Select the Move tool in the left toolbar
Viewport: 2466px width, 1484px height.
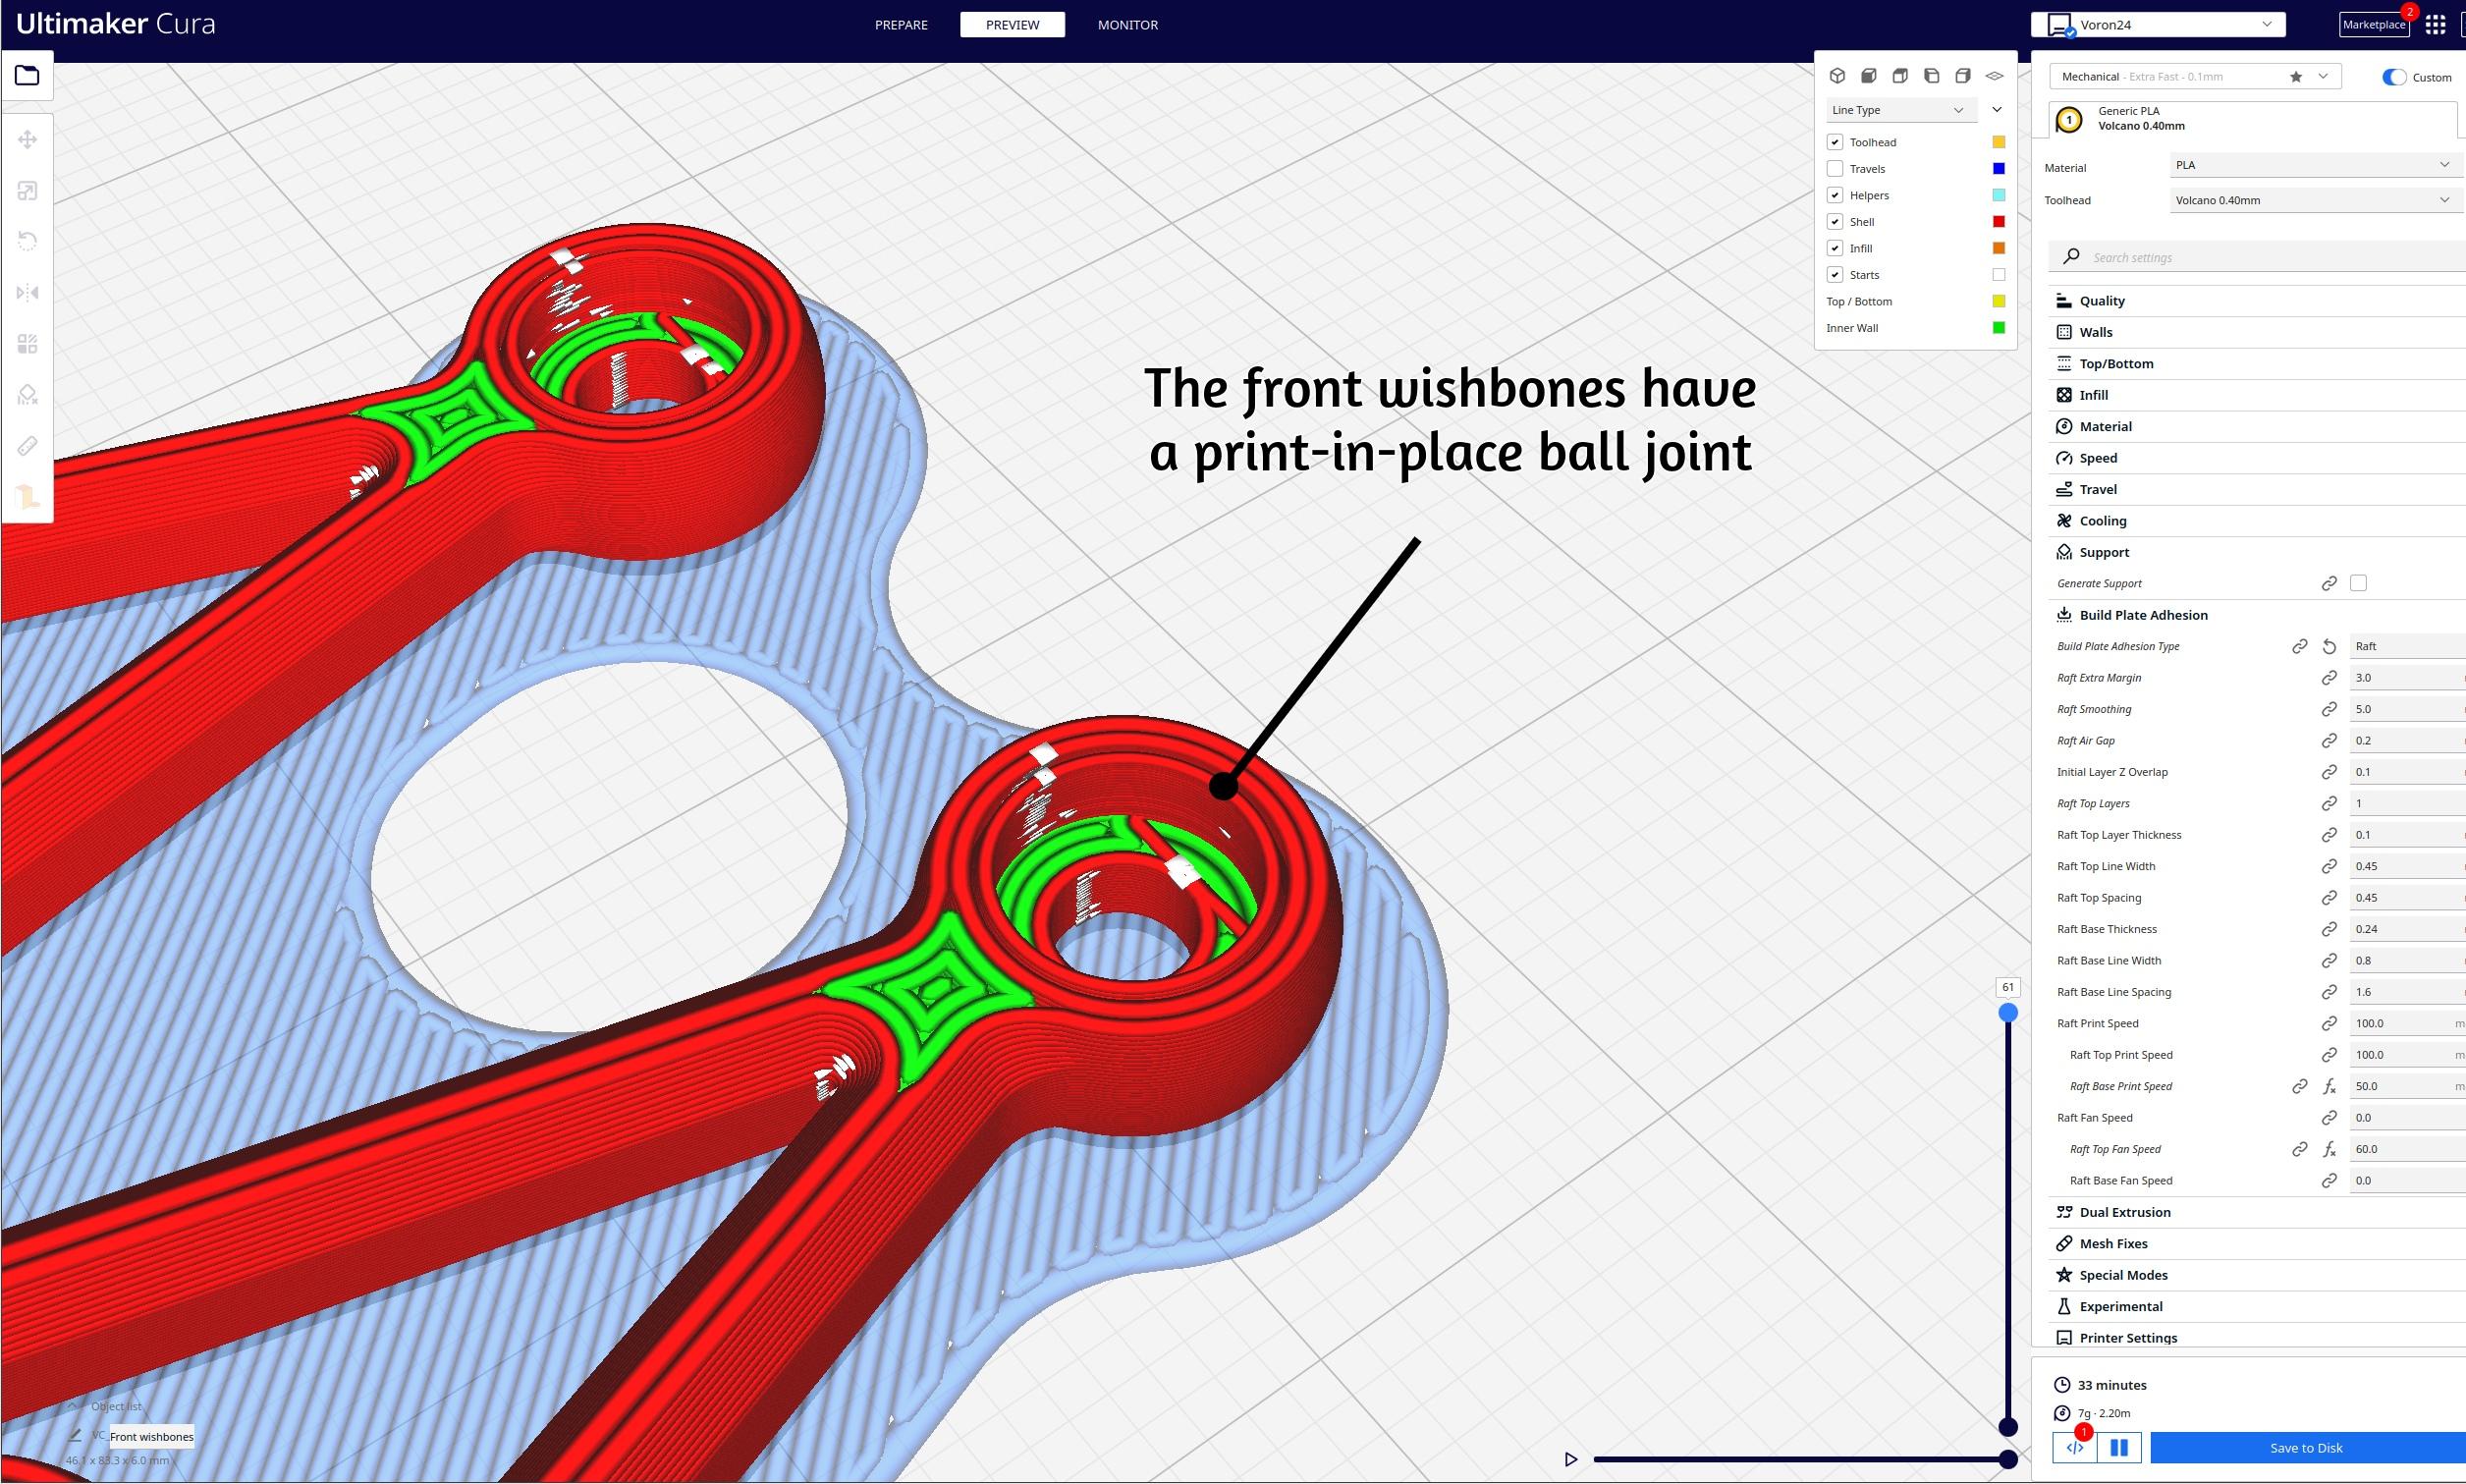click(28, 140)
